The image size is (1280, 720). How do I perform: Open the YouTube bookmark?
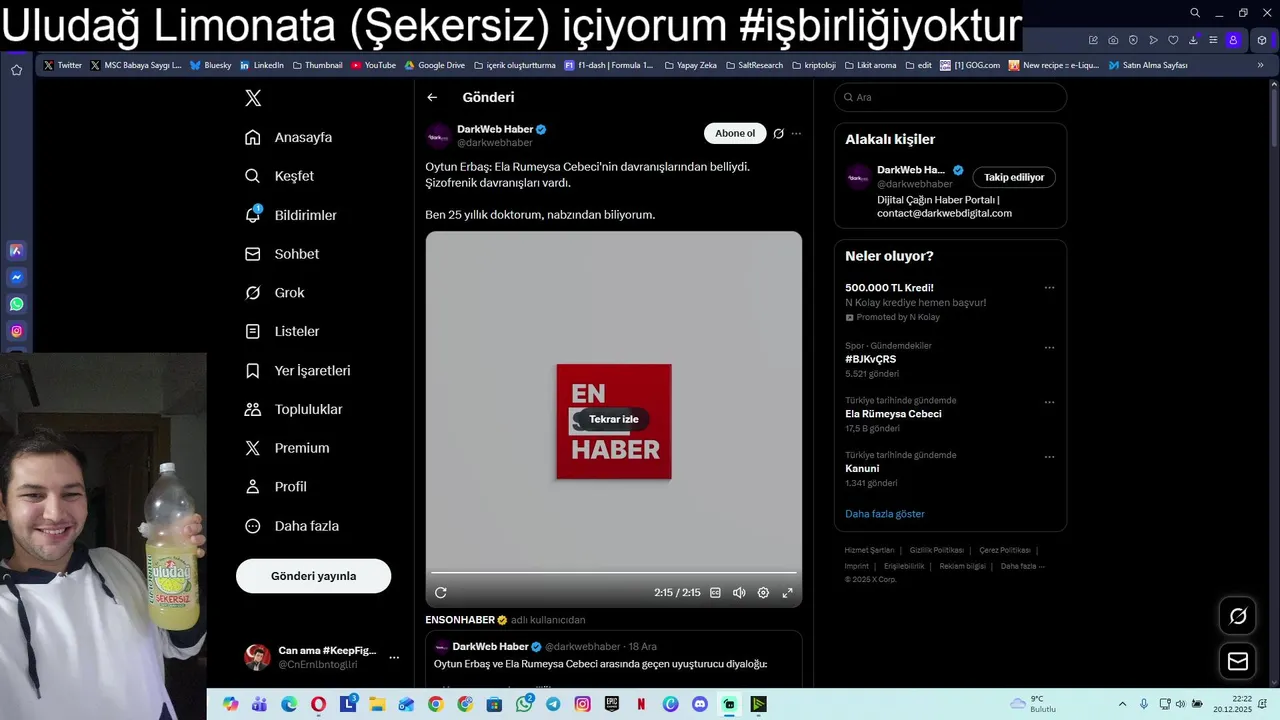pos(373,65)
